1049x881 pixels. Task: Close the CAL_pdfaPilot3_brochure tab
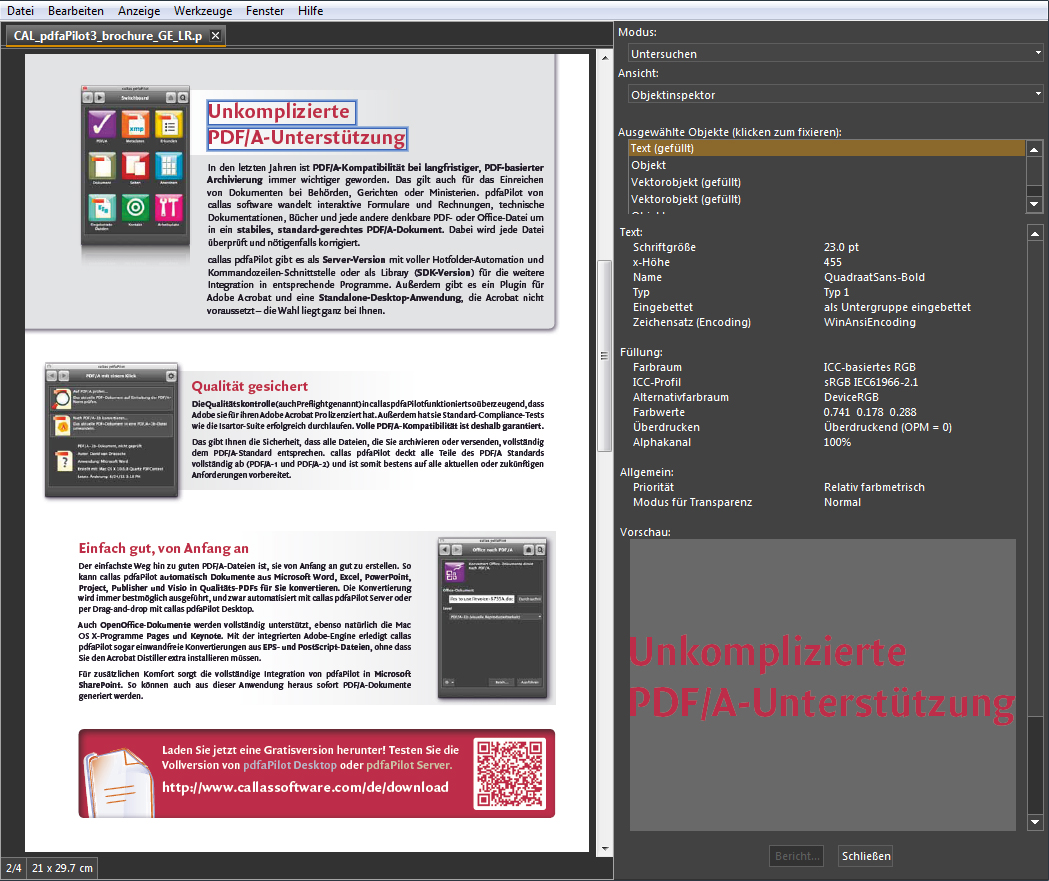[x=215, y=35]
